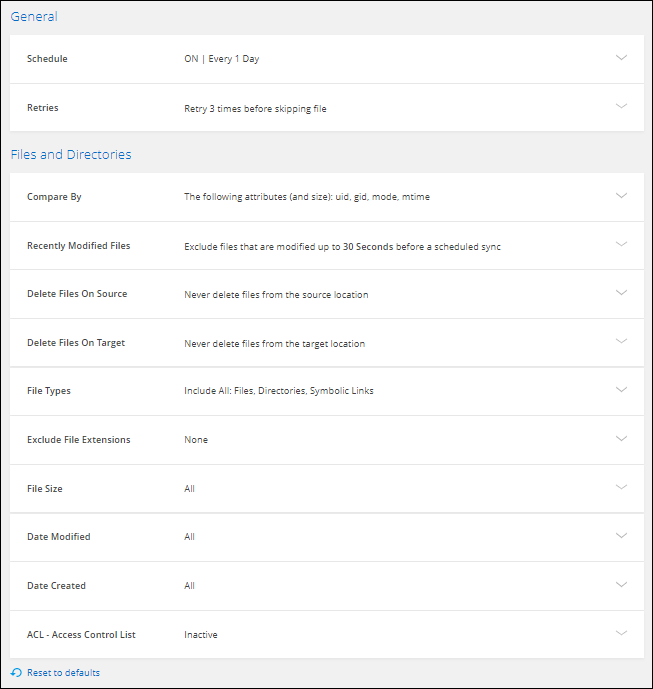This screenshot has height=689, width=653.
Task: Expand the Schedule row chevron
Action: click(x=621, y=58)
